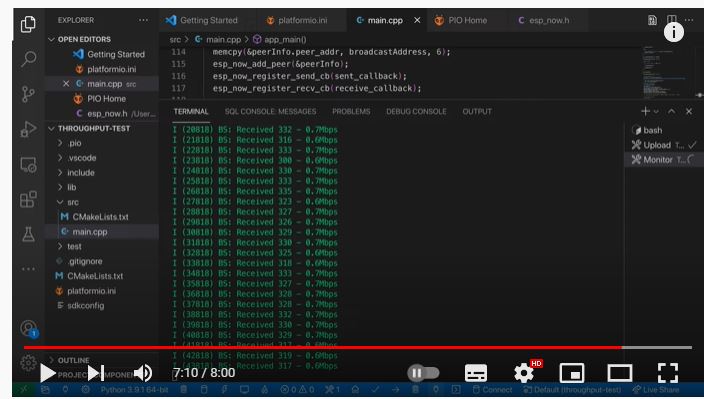Open the Debug Console panel tab
Image resolution: width=704 pixels, height=399 pixels.
coord(416,111)
